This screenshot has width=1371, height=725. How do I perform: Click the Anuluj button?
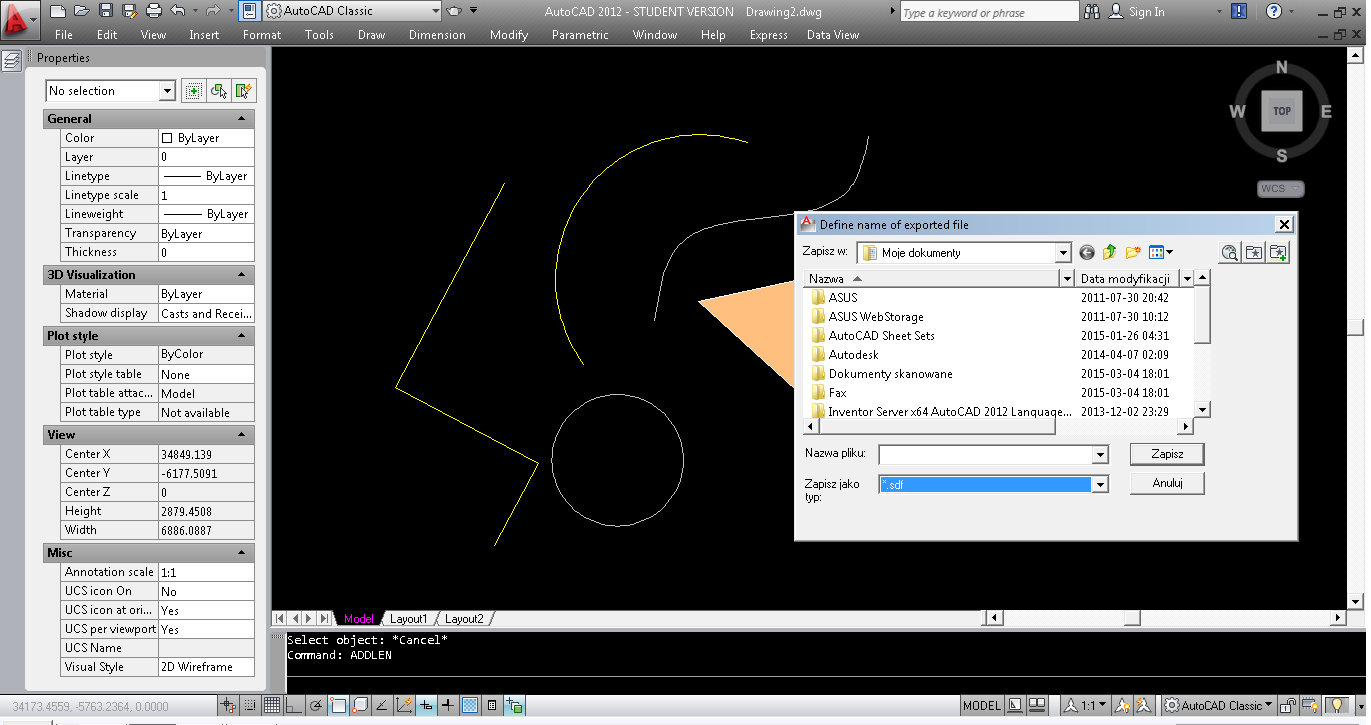tap(1167, 483)
